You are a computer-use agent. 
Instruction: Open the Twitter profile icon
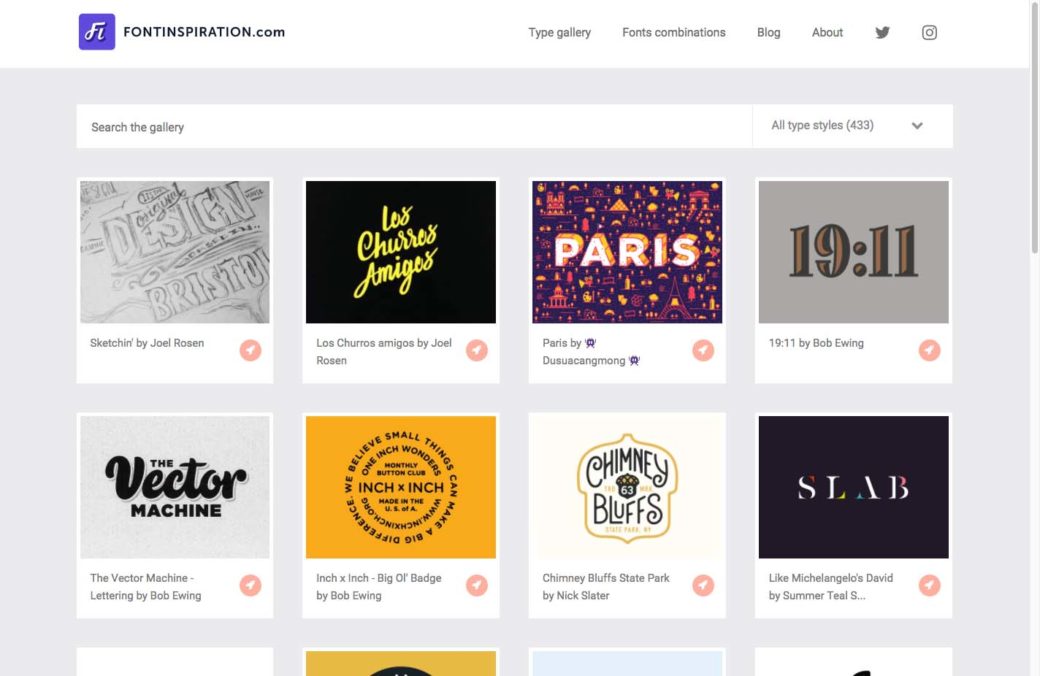pos(882,32)
